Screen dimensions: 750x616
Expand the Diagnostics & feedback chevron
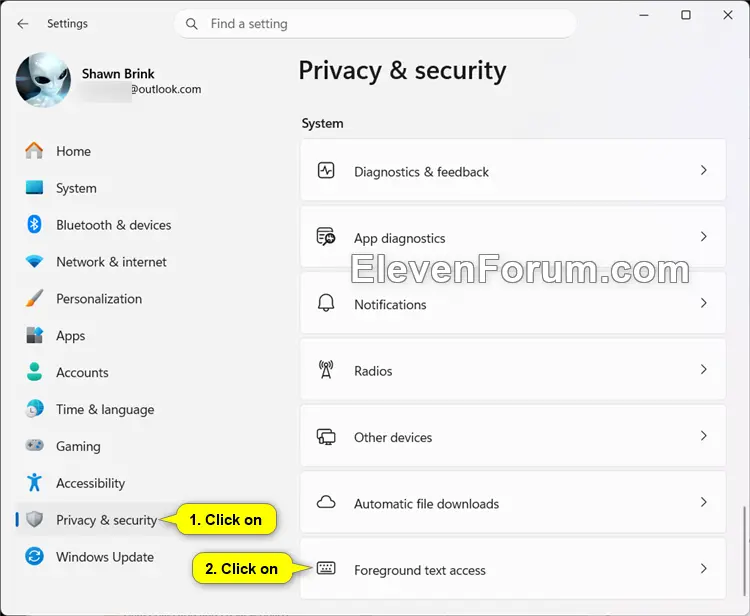704,170
